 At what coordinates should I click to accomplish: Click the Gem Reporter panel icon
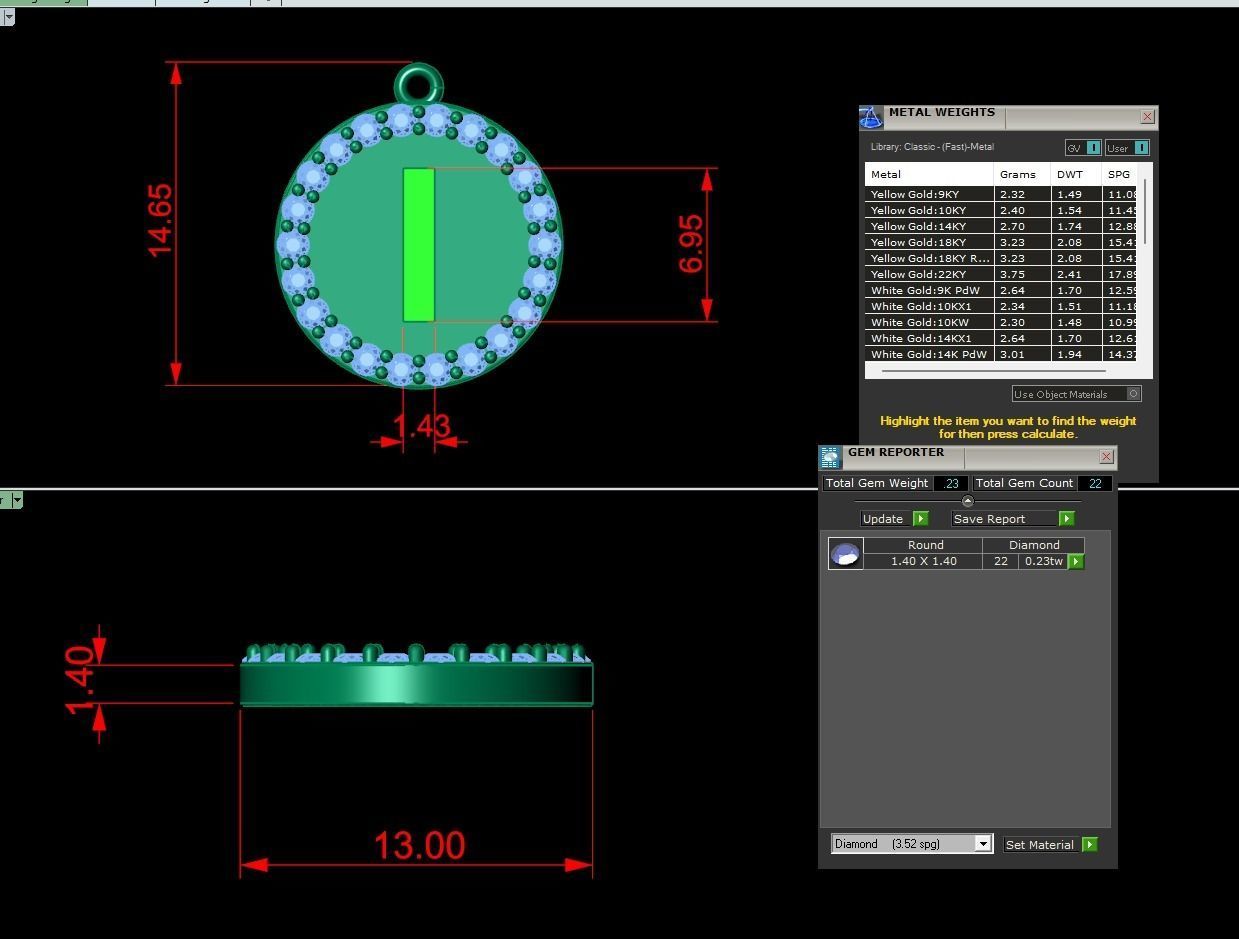pos(830,457)
